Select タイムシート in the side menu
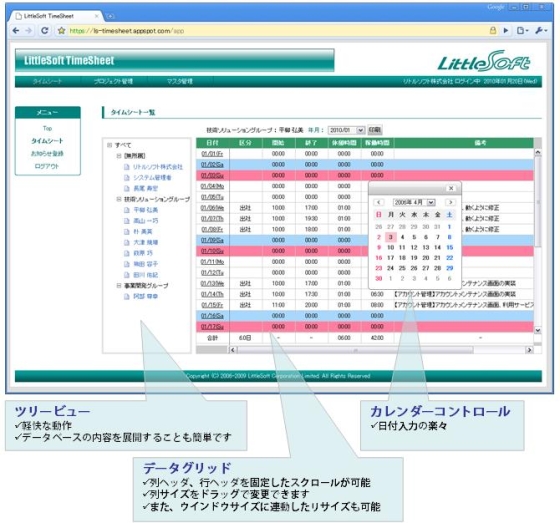The image size is (560, 523). pos(47,141)
